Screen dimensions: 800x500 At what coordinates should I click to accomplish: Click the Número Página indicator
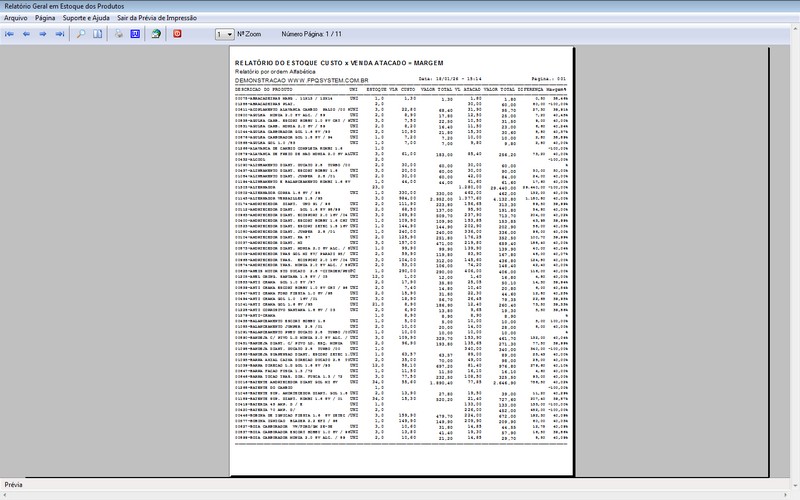[x=311, y=34]
